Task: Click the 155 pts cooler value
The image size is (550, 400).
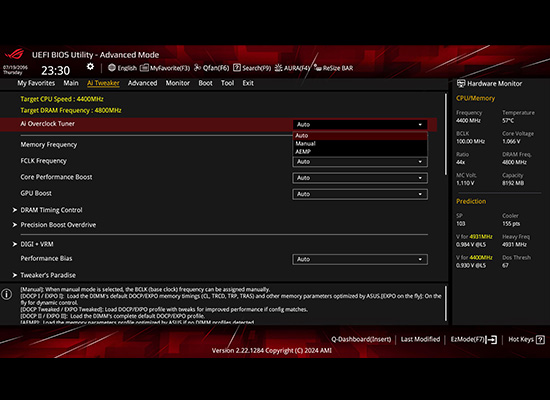Action: coord(511,224)
